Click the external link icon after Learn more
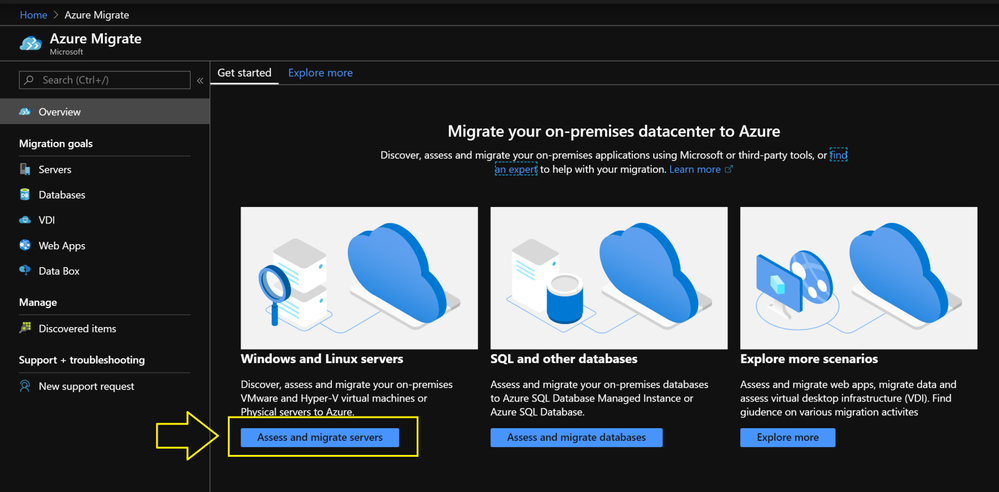This screenshot has height=492, width=999. 729,170
